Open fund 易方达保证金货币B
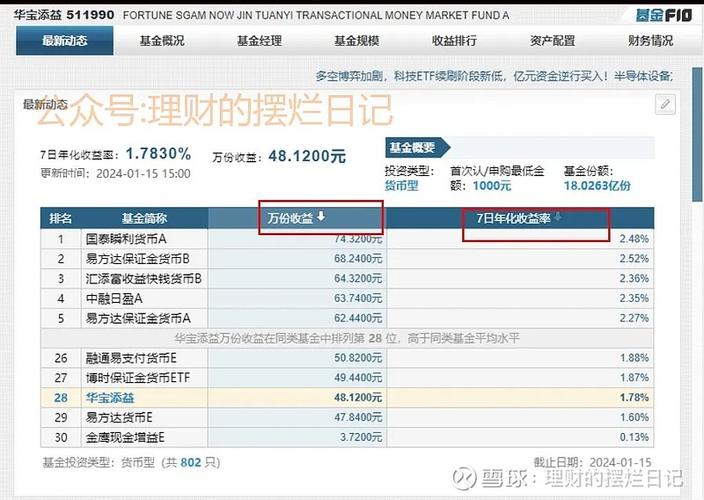The width and height of the screenshot is (704, 500). [x=137, y=259]
